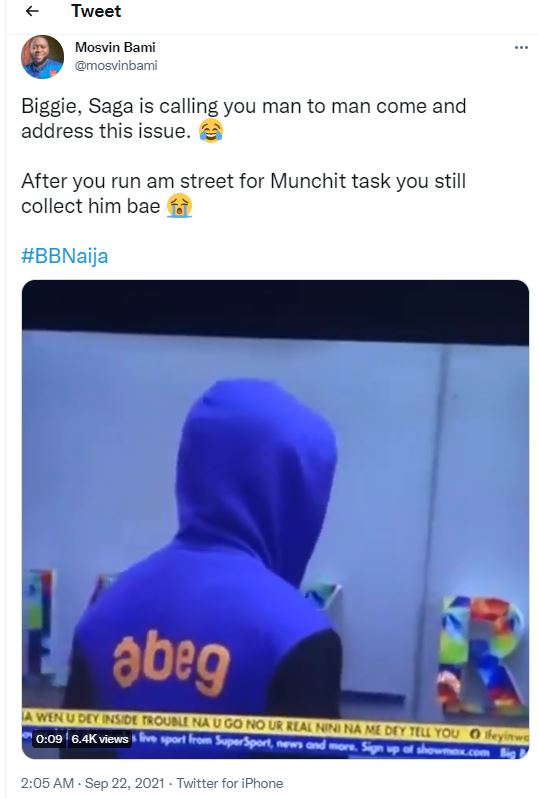Open the @mosvinbami handle link
The image size is (539, 799).
pos(116,66)
